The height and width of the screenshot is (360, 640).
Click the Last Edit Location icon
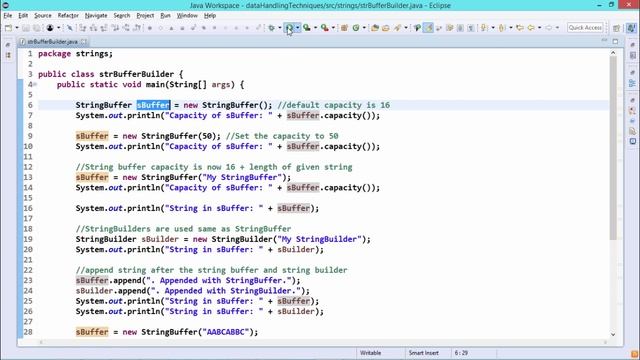point(520,28)
